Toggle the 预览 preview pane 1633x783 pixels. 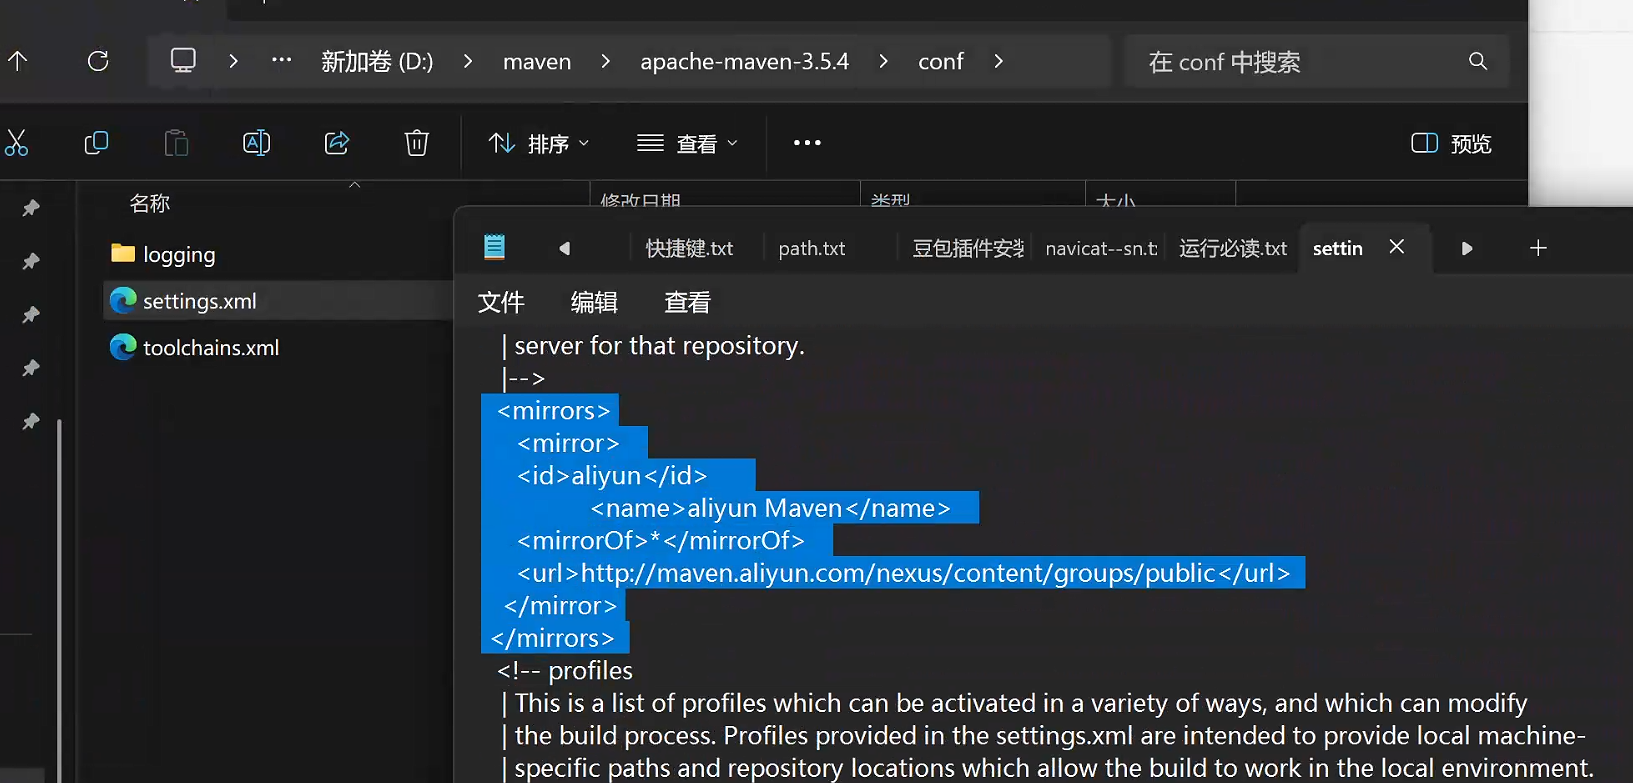pyautogui.click(x=1451, y=143)
